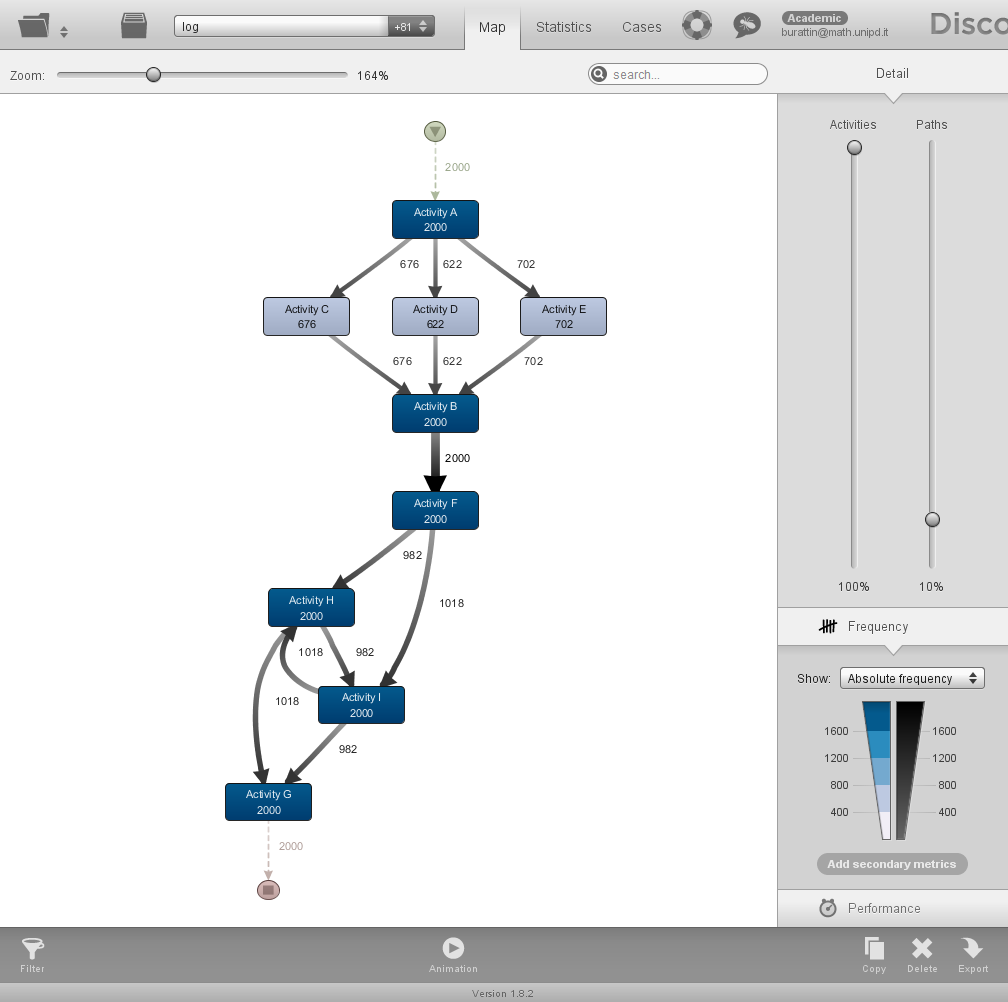Select the Activity B node

(x=435, y=413)
